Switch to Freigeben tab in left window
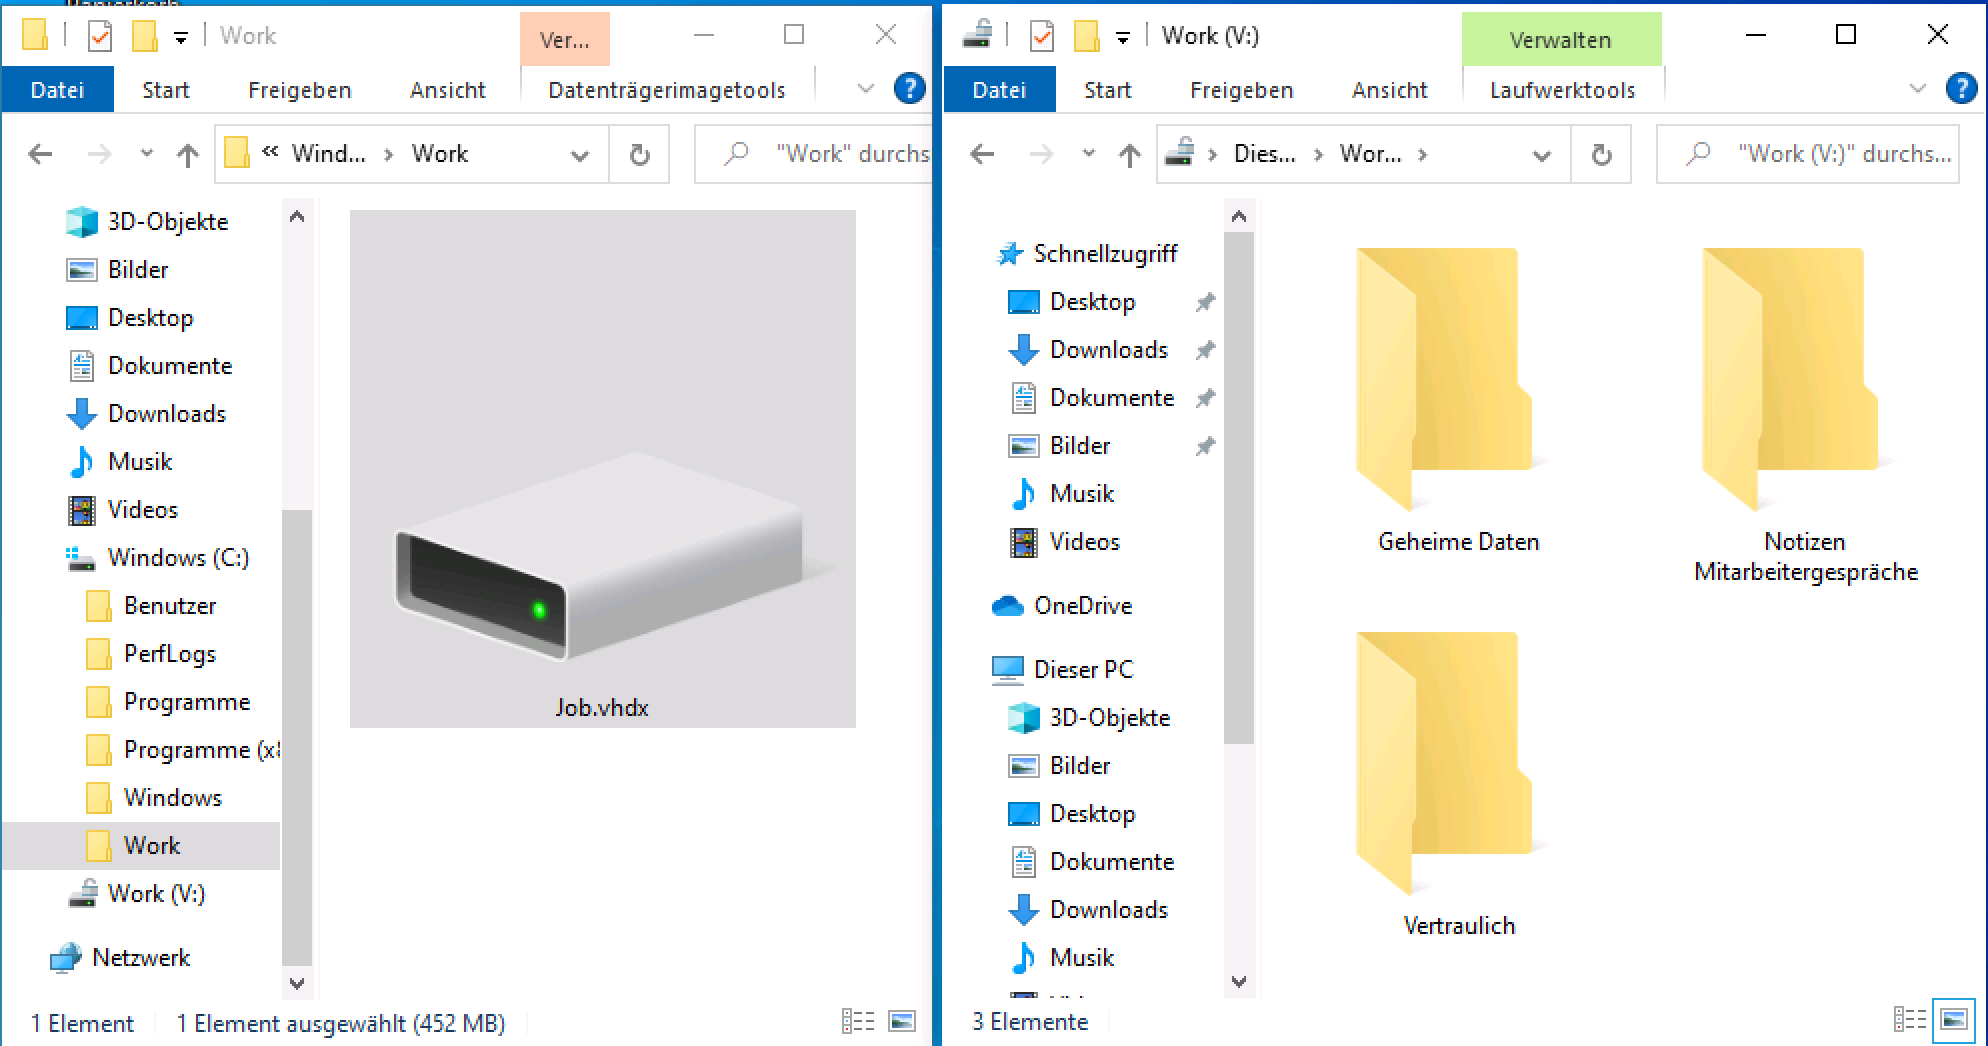 click(x=300, y=90)
